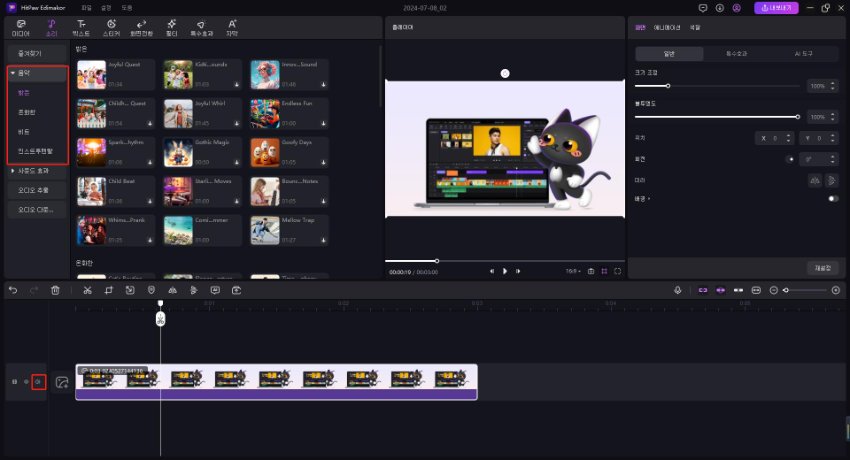The image size is (850, 460).
Task: Switch to the 애니메이션 animation tab
Action: click(665, 27)
